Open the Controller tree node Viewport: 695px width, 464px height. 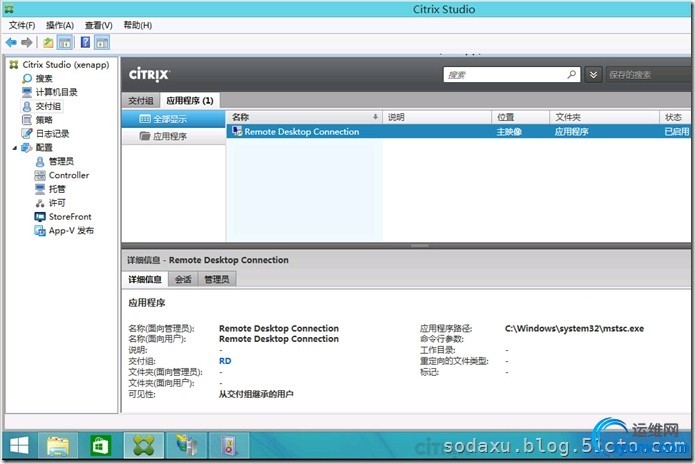(69, 175)
